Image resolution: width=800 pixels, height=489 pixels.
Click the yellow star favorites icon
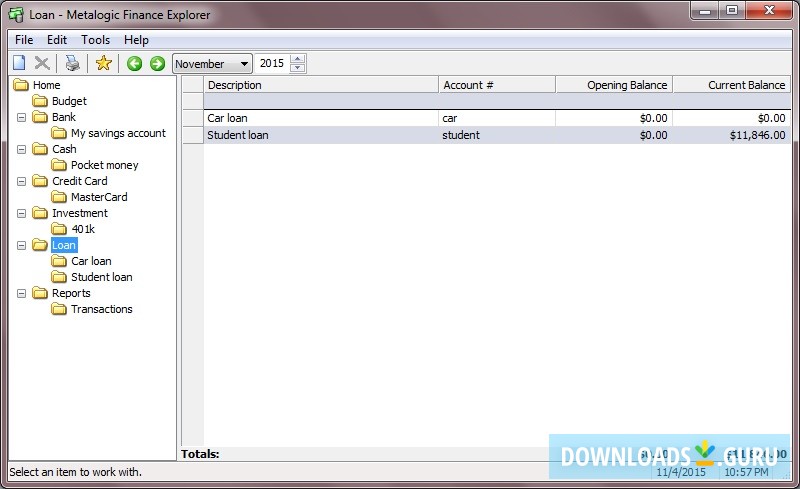point(104,63)
